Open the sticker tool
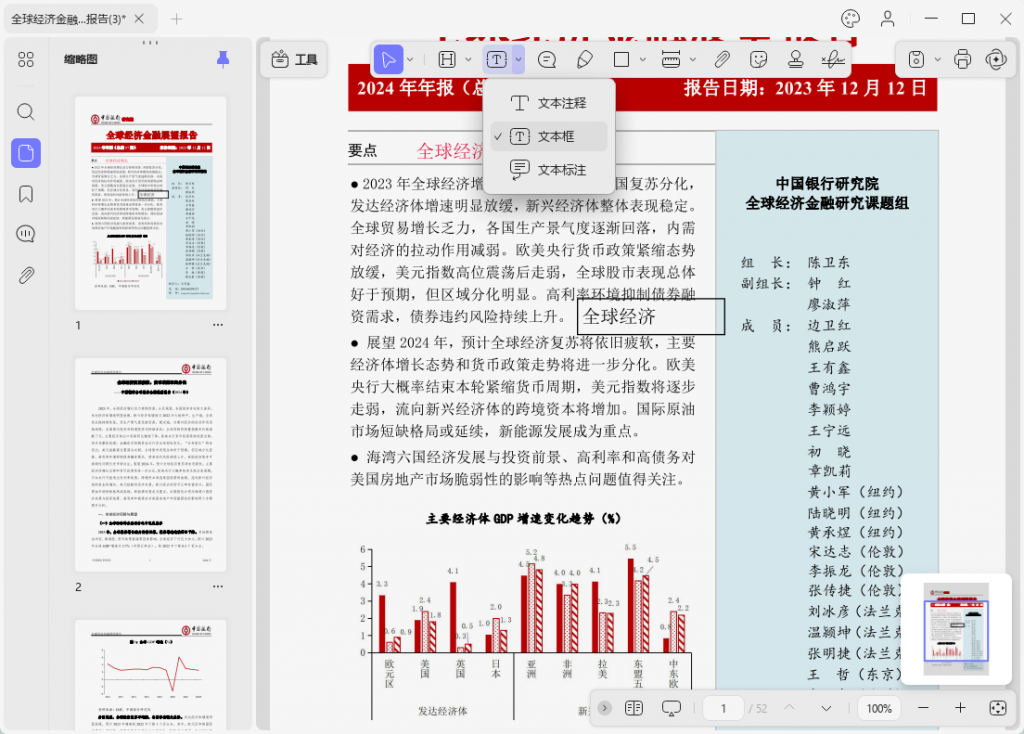Image resolution: width=1024 pixels, height=734 pixels. tap(758, 60)
